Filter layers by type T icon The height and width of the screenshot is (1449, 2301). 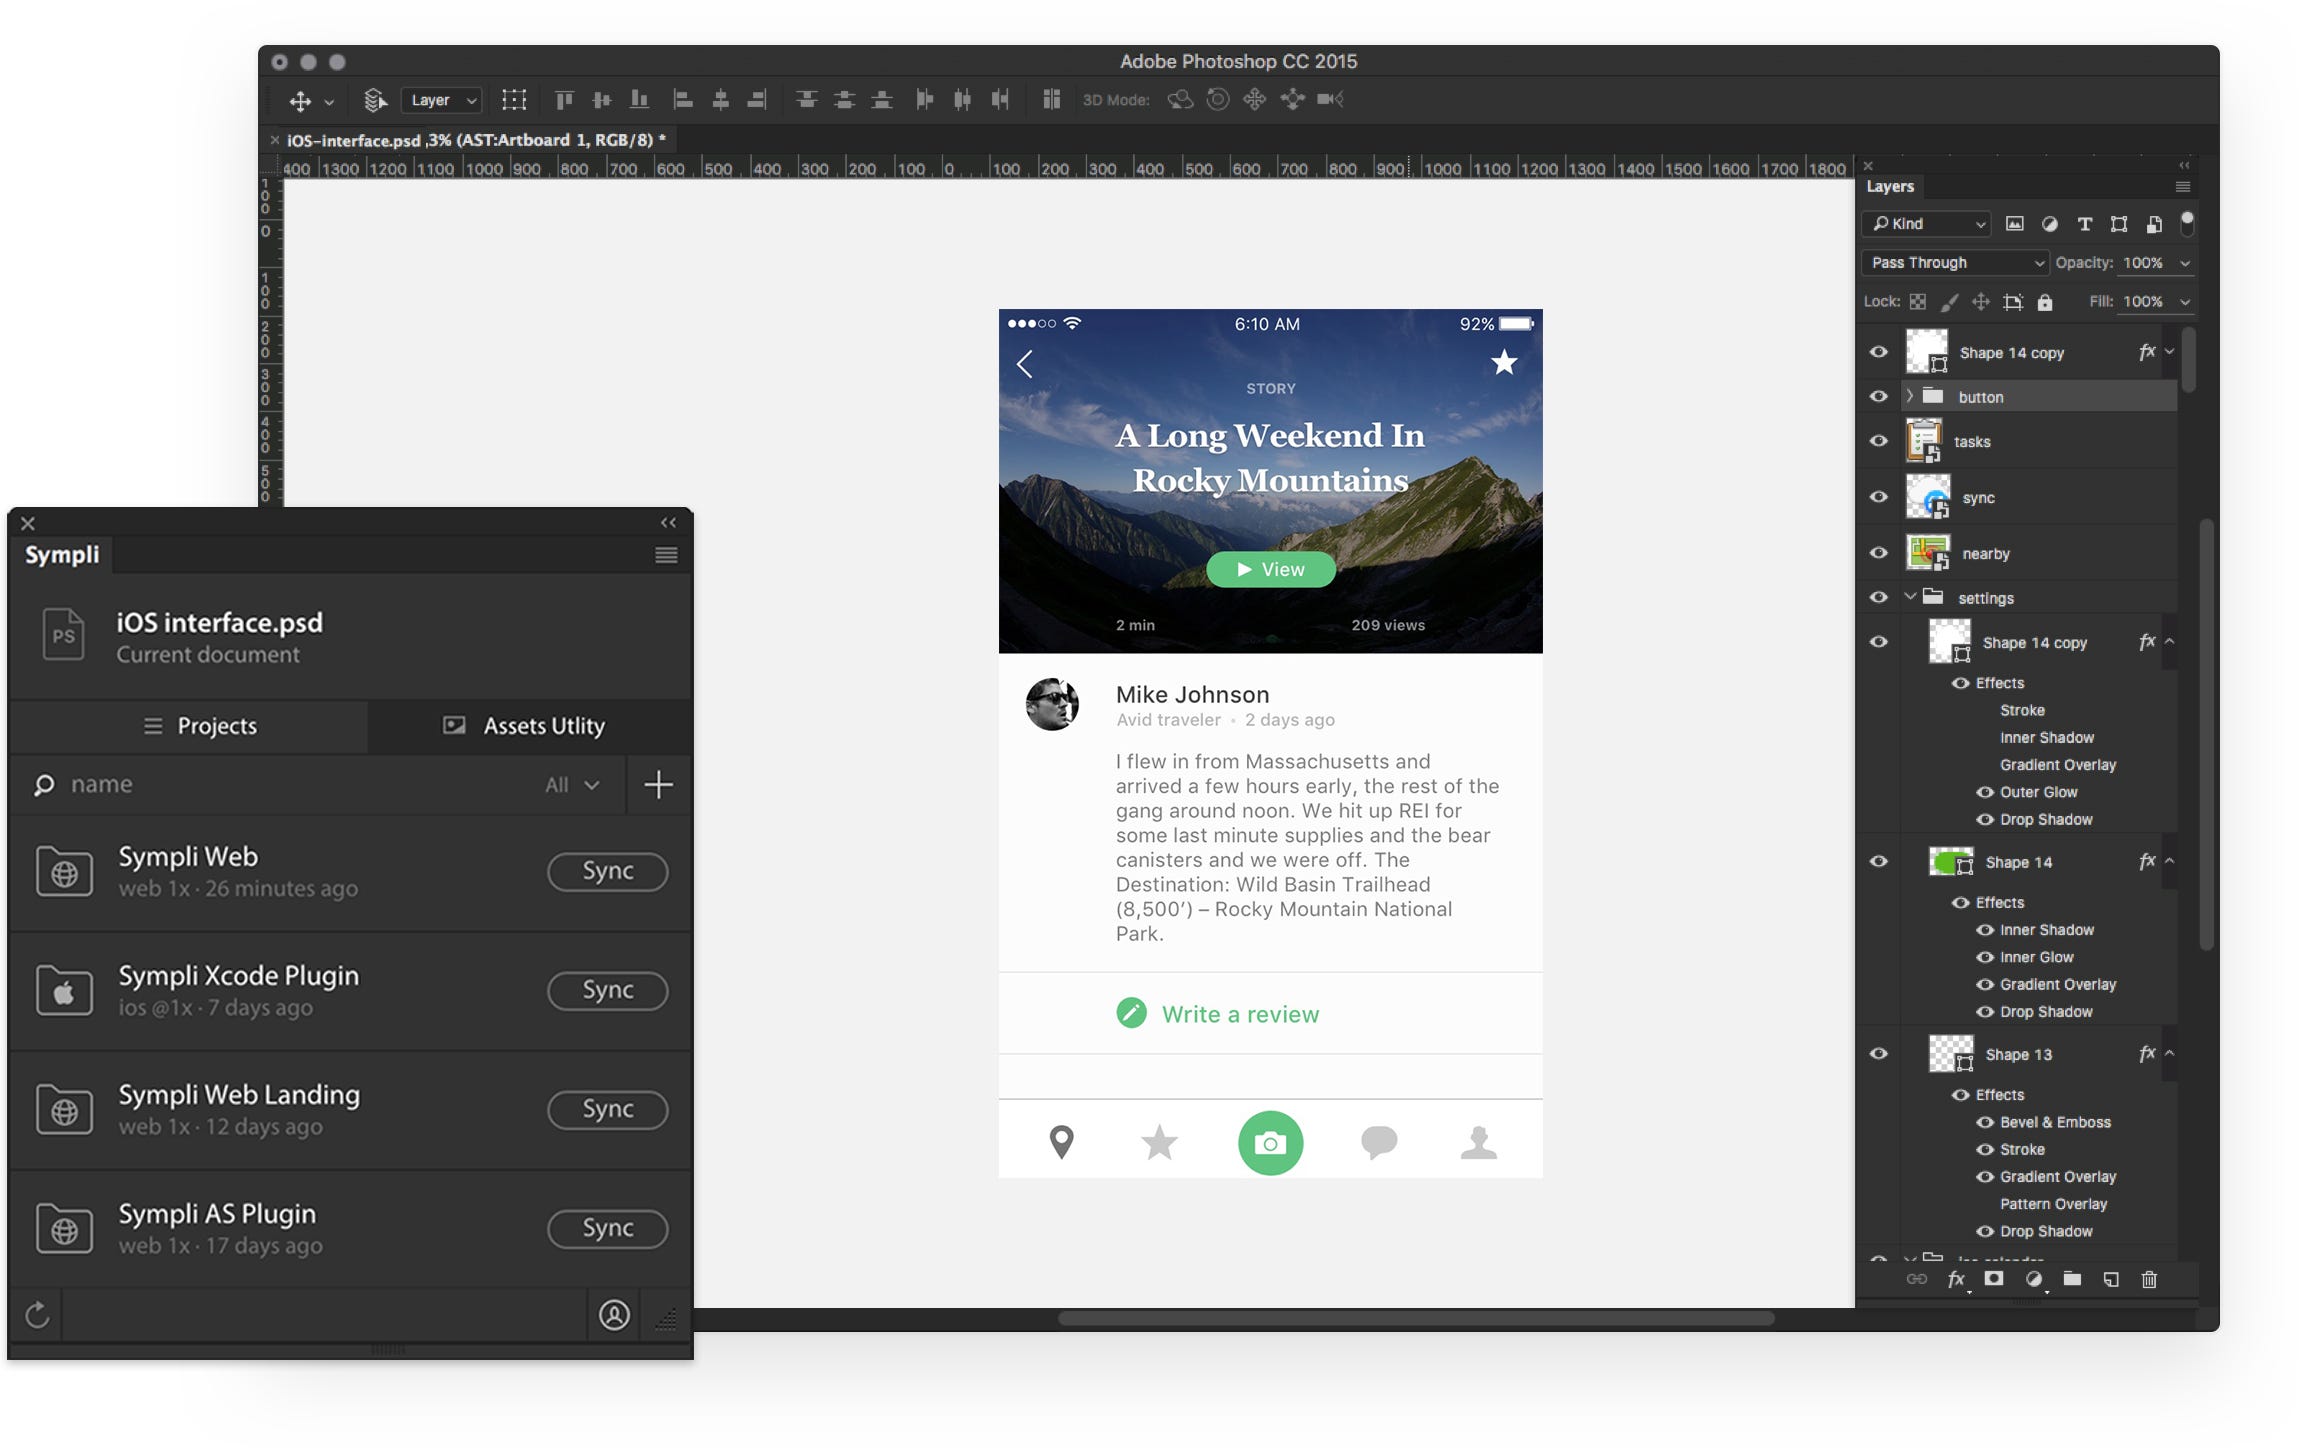(x=2084, y=224)
